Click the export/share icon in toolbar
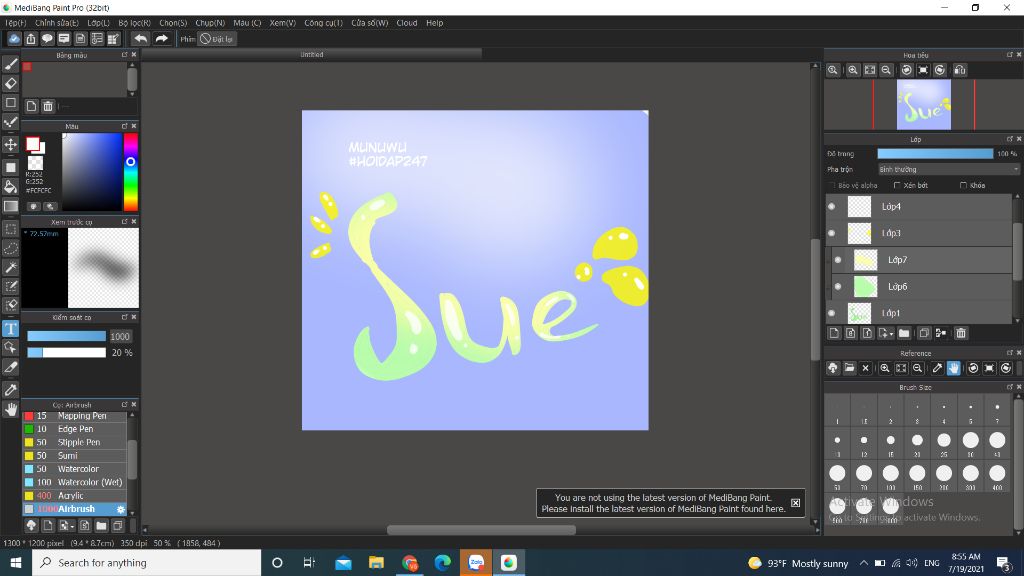Image resolution: width=1024 pixels, height=576 pixels. [31, 39]
